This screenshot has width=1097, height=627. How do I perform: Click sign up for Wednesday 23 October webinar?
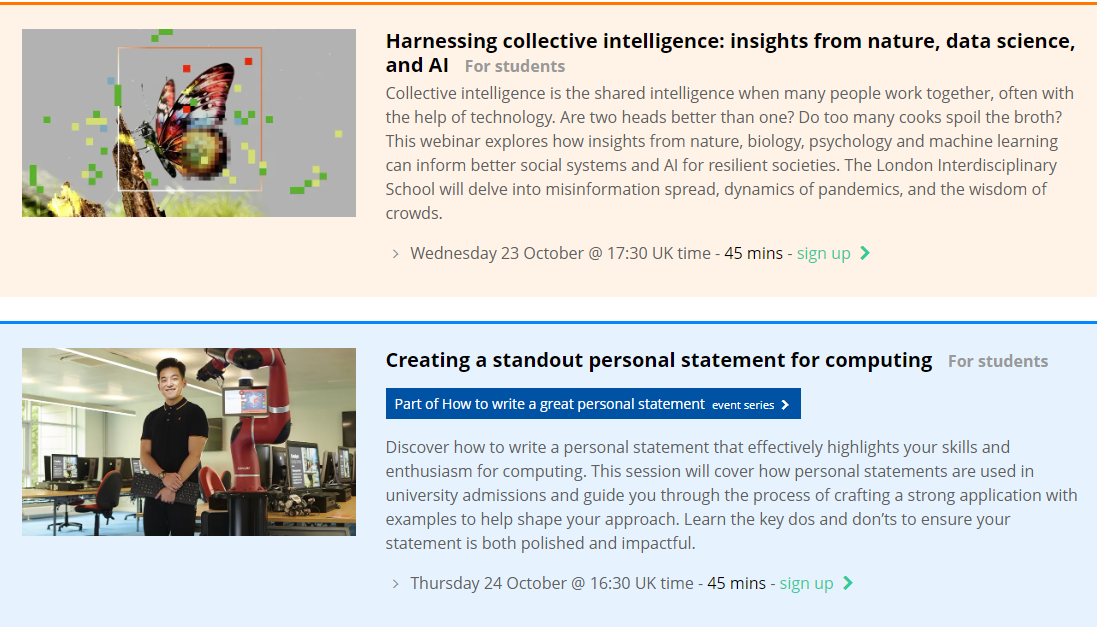823,253
